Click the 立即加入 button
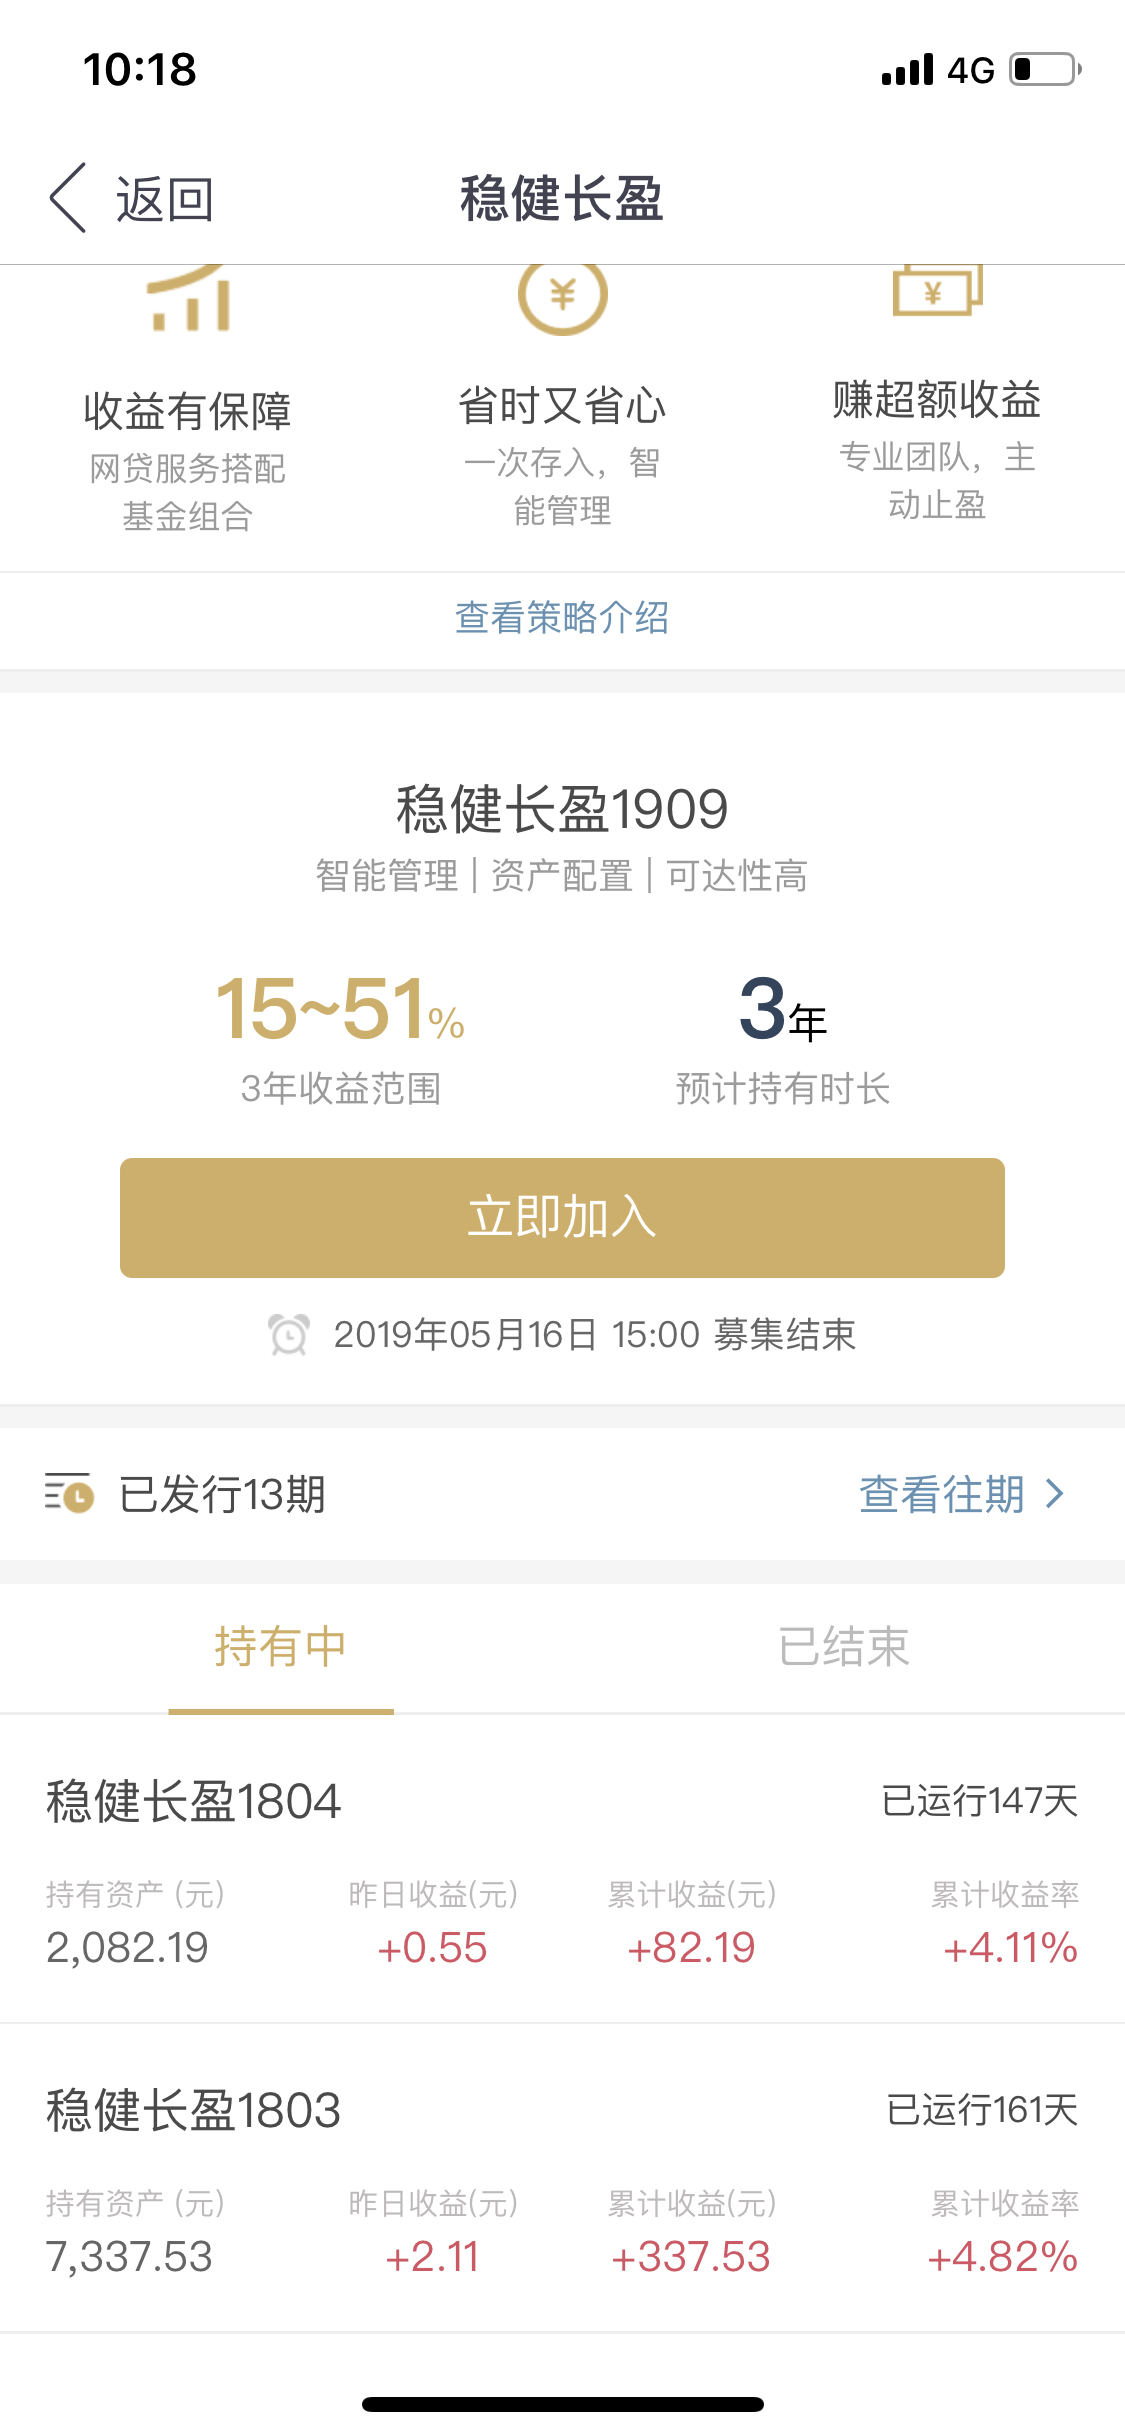This screenshot has height=2436, width=1125. (562, 1218)
